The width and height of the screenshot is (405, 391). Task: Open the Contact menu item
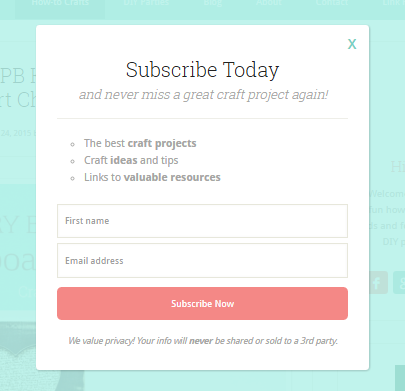tap(332, 3)
